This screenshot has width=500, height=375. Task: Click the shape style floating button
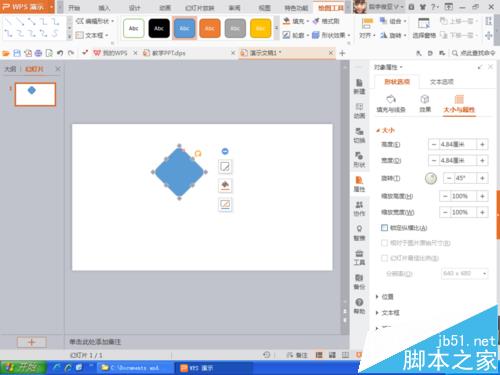(x=225, y=167)
